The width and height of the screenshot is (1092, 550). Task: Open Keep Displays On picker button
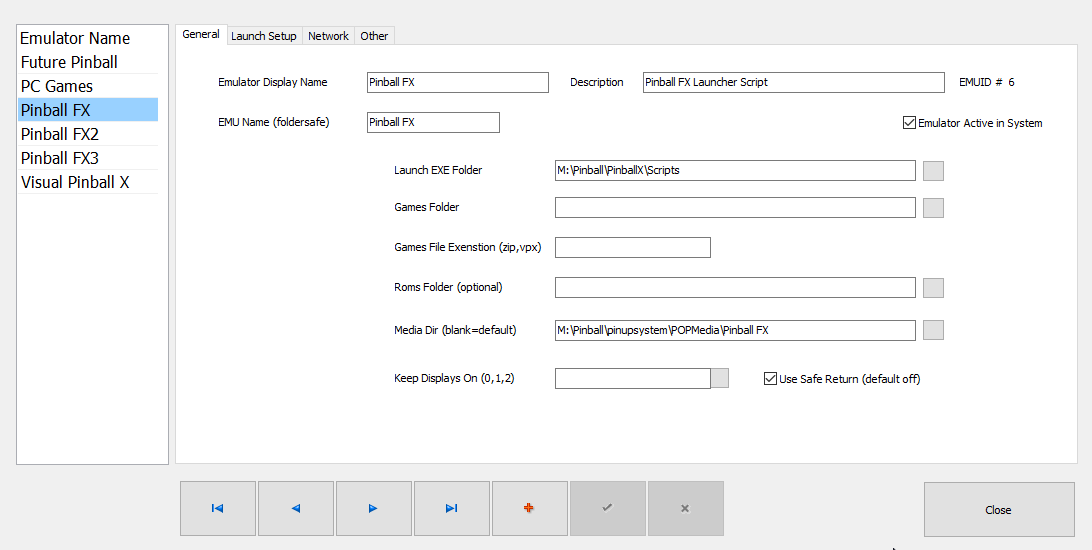pyautogui.click(x=720, y=378)
